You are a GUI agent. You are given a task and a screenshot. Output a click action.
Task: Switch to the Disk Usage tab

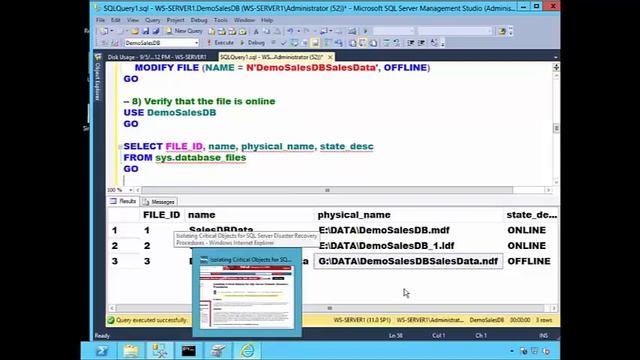(x=157, y=57)
